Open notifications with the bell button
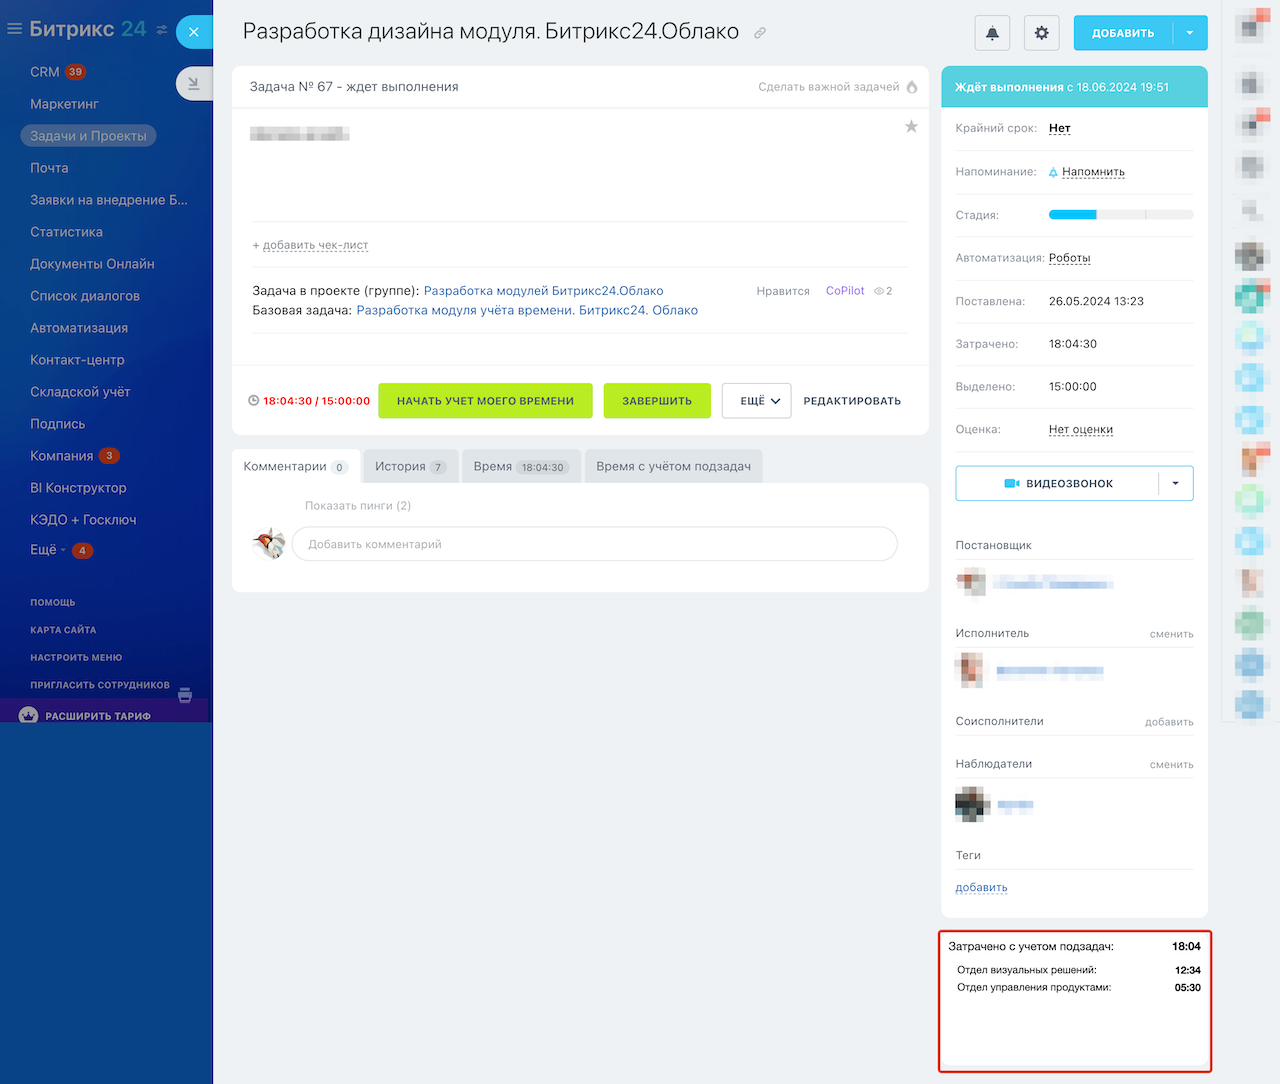Screen dimensions: 1280x1084 point(992,33)
